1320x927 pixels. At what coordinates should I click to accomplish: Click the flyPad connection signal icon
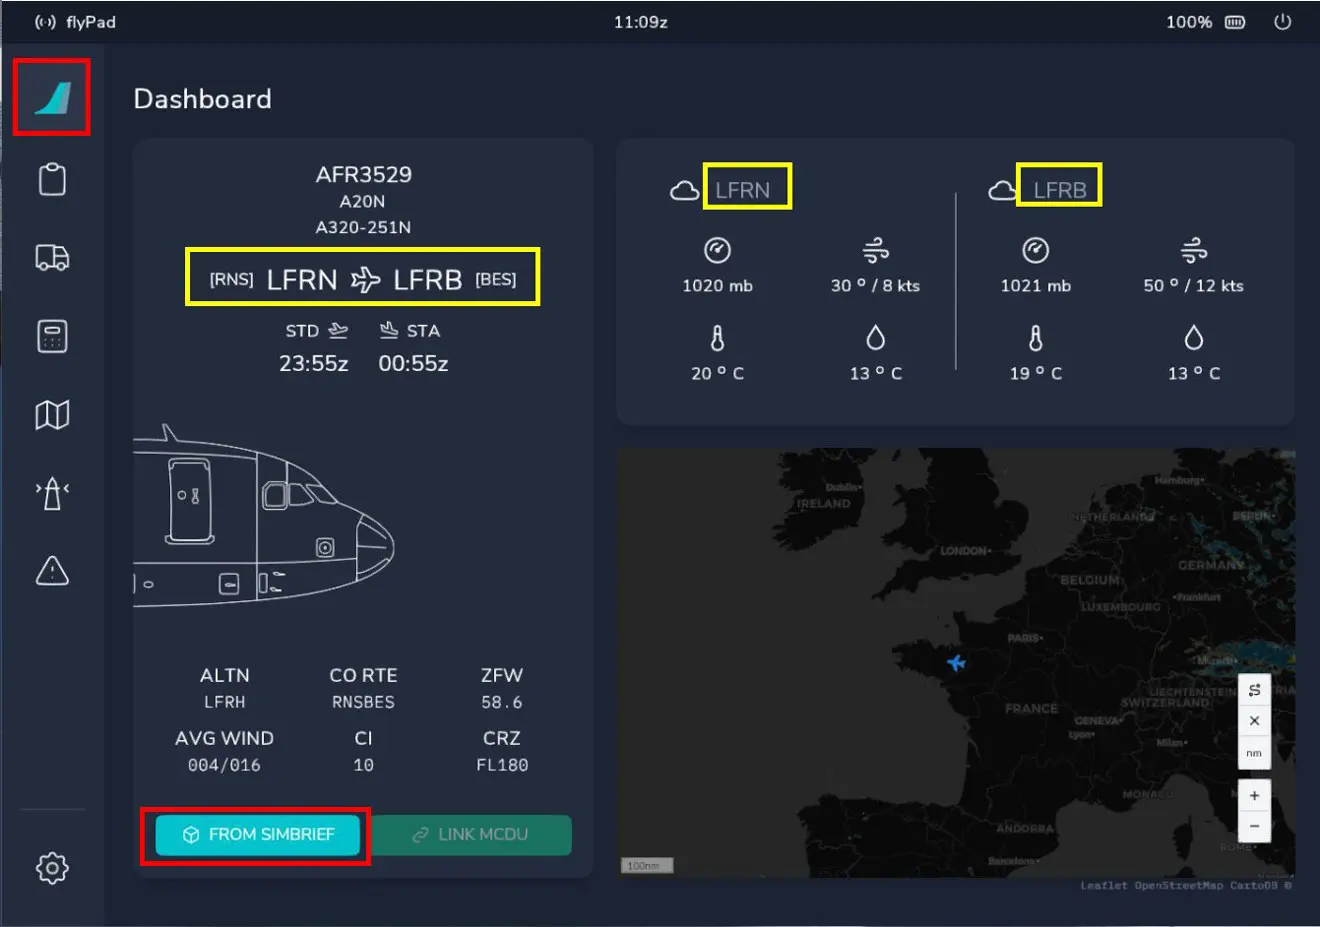pyautogui.click(x=45, y=22)
